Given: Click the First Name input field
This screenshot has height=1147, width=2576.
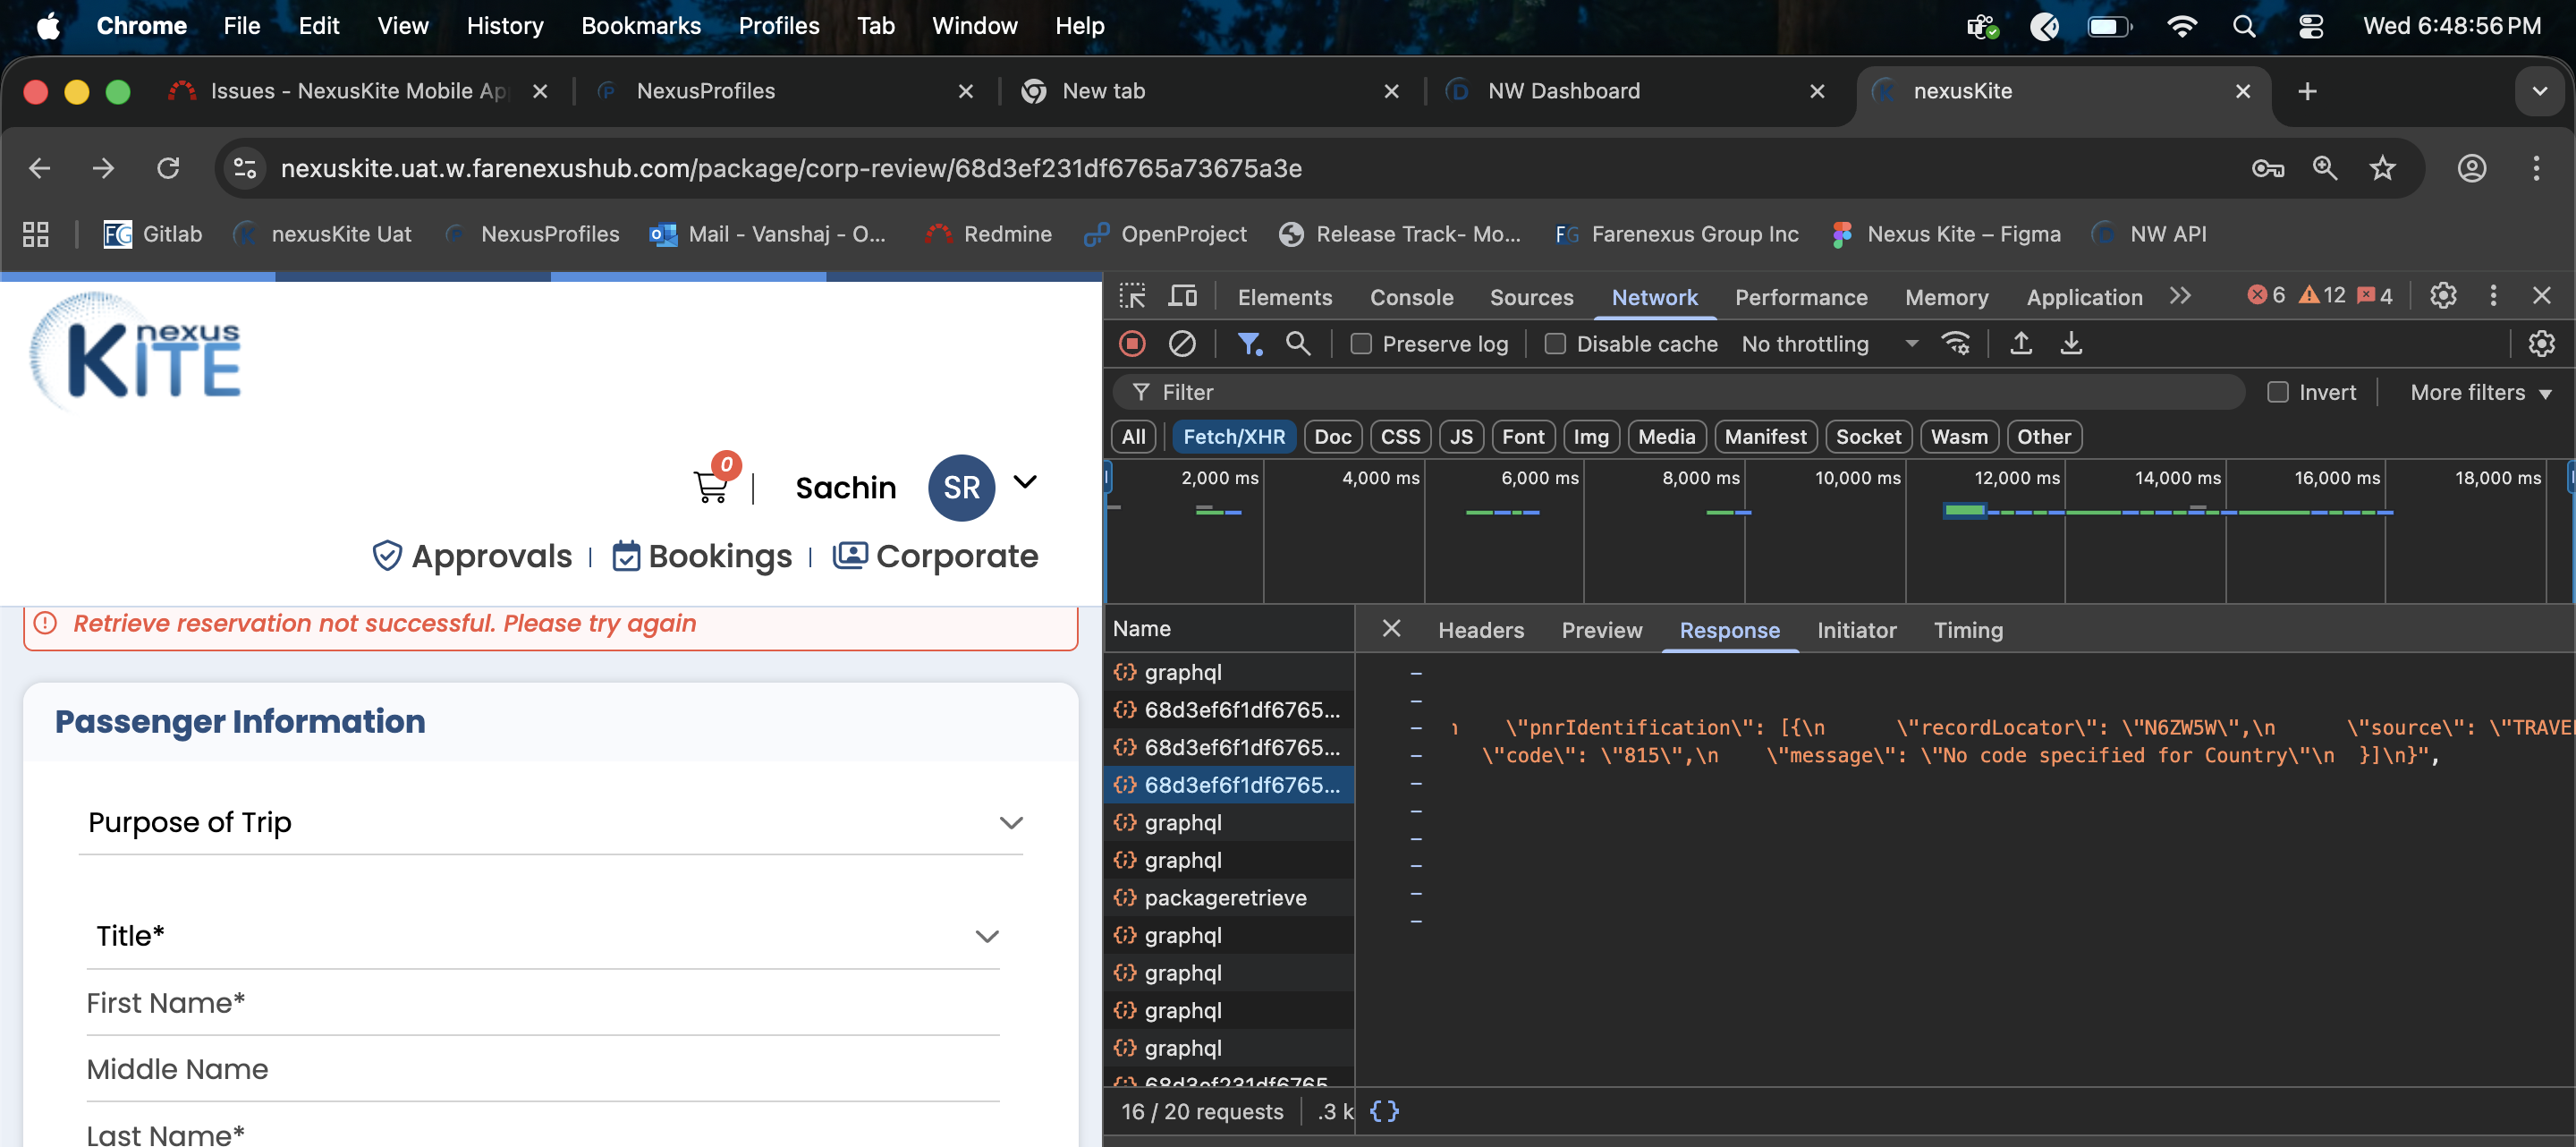Looking at the screenshot, I should [x=542, y=1003].
